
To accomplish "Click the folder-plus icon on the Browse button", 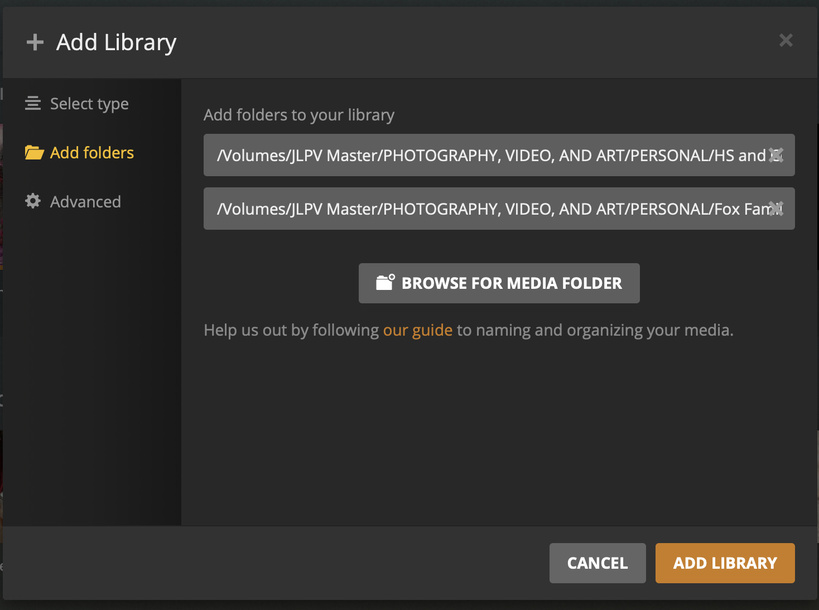I will (x=385, y=283).
